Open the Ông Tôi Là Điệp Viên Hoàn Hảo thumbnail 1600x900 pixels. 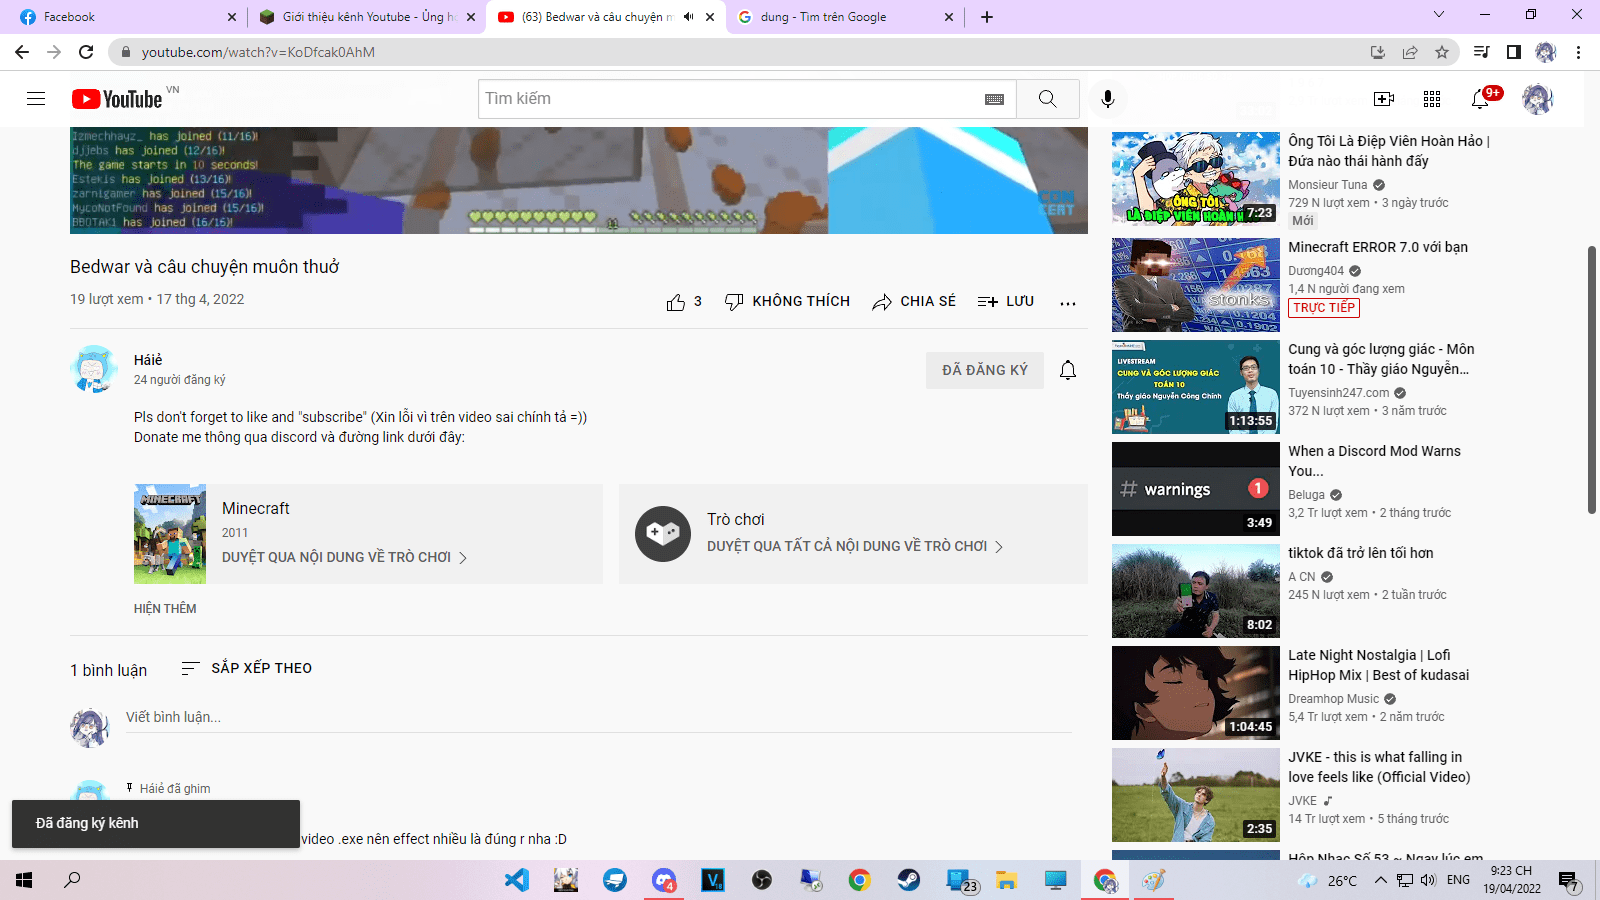(1196, 179)
